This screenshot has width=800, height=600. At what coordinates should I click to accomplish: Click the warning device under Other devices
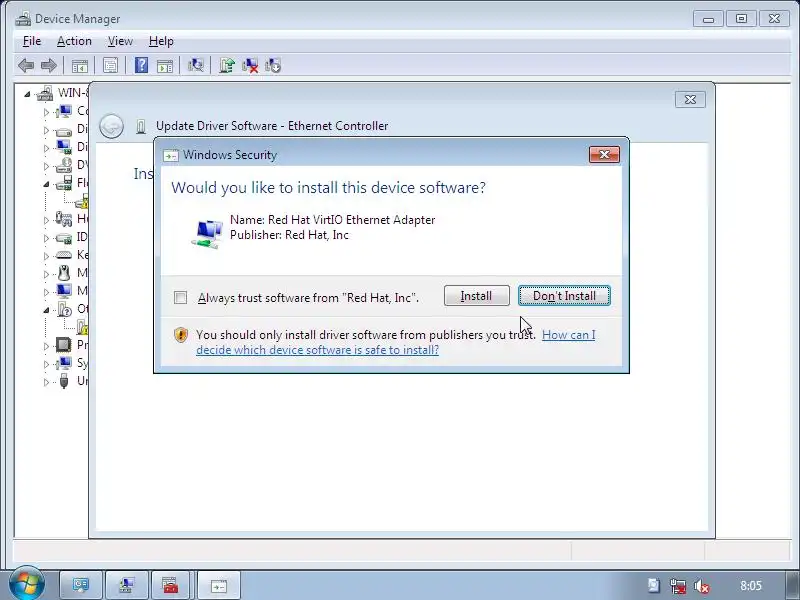pyautogui.click(x=82, y=327)
